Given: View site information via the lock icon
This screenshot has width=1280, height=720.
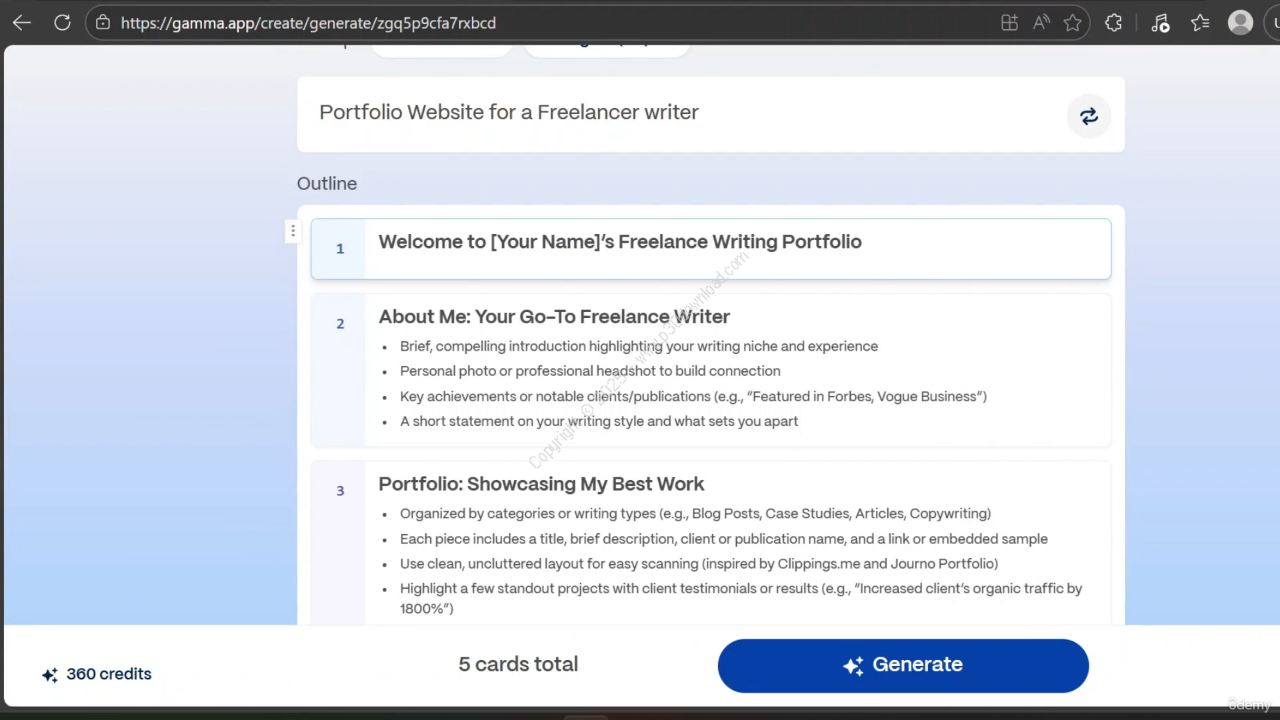Looking at the screenshot, I should pos(103,23).
